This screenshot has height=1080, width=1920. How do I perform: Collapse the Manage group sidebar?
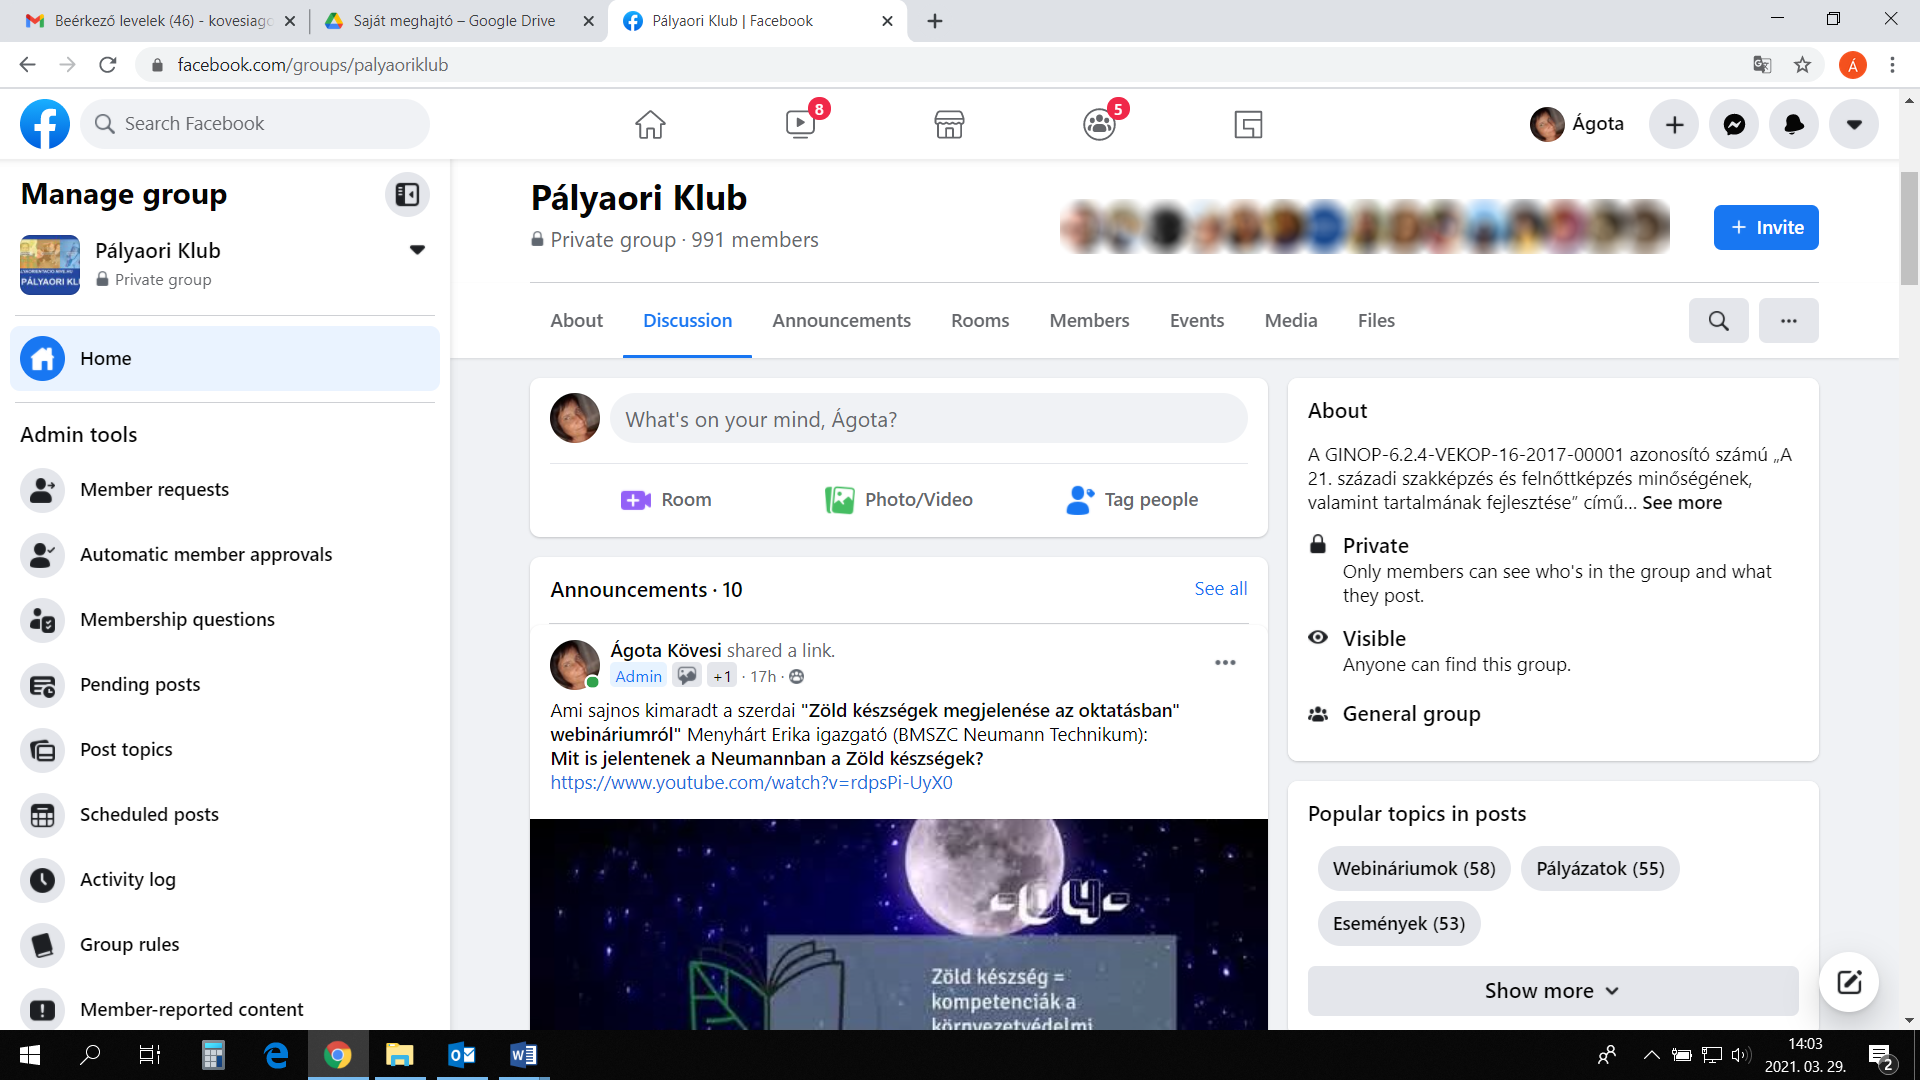[x=407, y=194]
